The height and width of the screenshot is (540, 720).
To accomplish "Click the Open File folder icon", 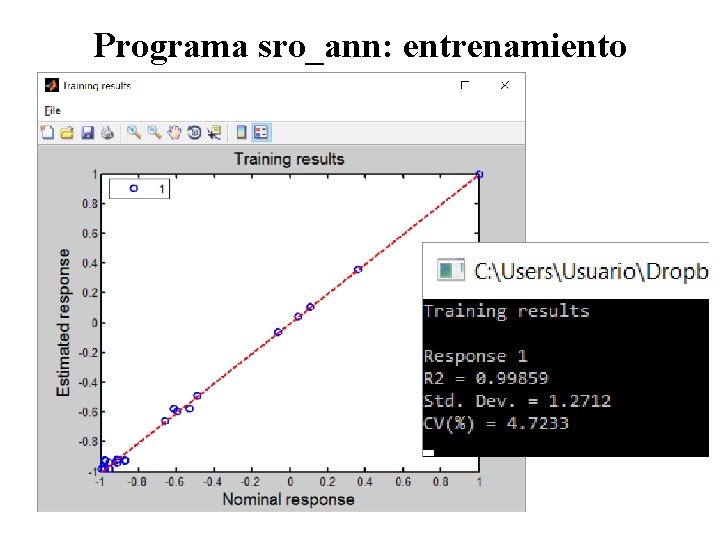I will click(67, 133).
